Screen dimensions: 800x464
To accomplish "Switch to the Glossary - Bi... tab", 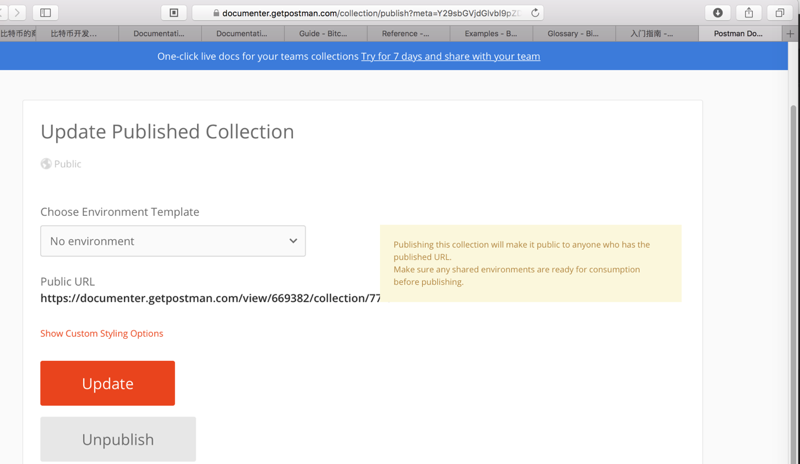I will point(574,34).
